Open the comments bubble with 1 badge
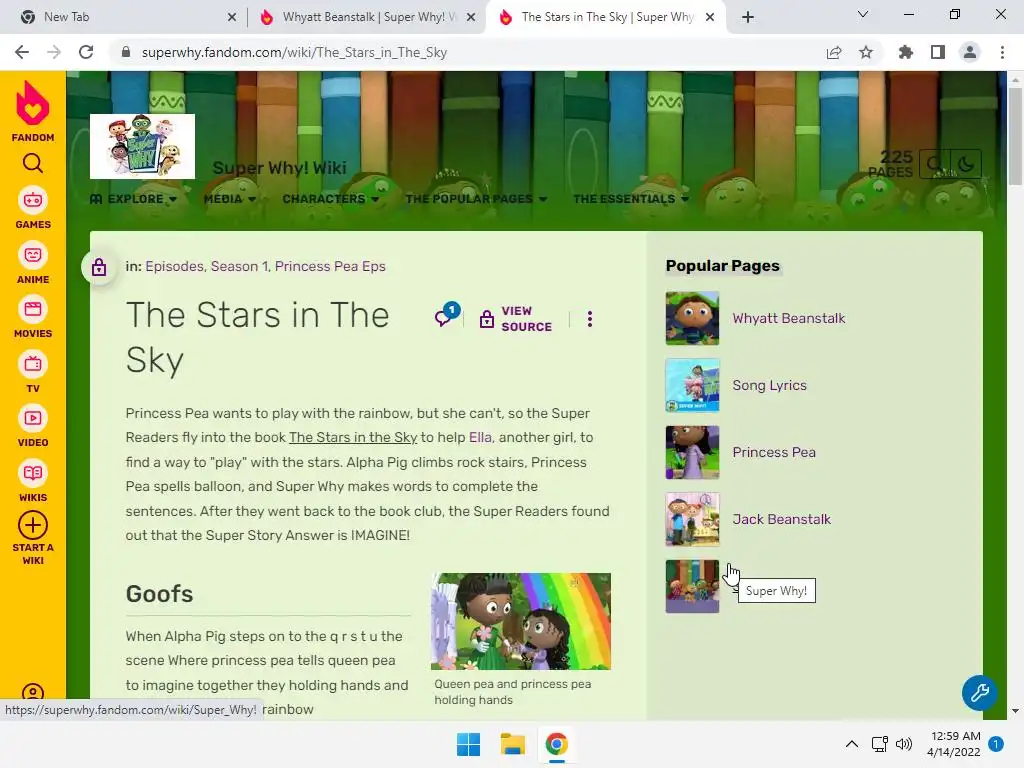 447,315
